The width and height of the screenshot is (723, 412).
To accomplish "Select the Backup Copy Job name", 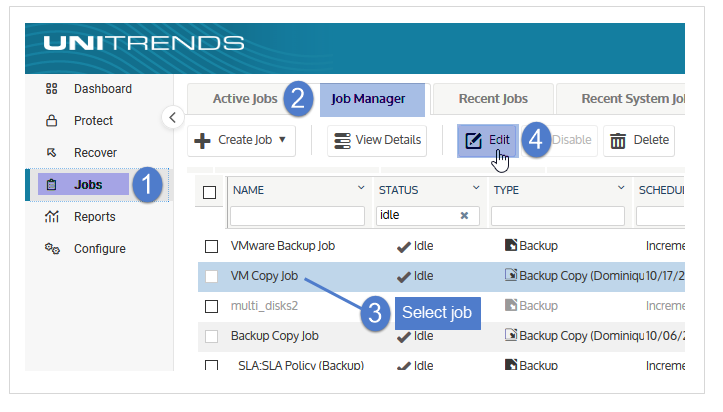I will [x=274, y=336].
